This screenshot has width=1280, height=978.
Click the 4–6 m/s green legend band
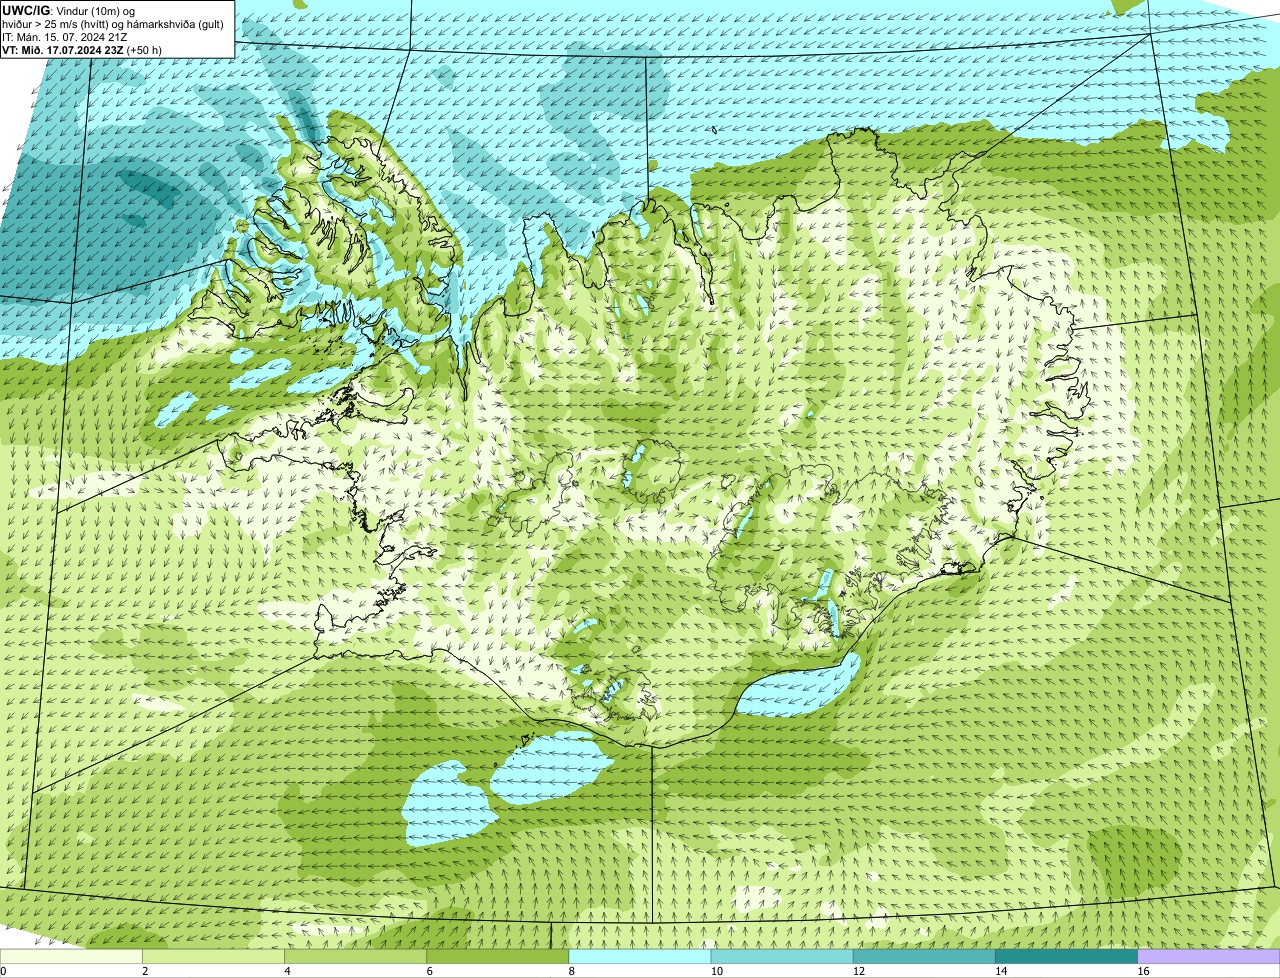pyautogui.click(x=355, y=956)
